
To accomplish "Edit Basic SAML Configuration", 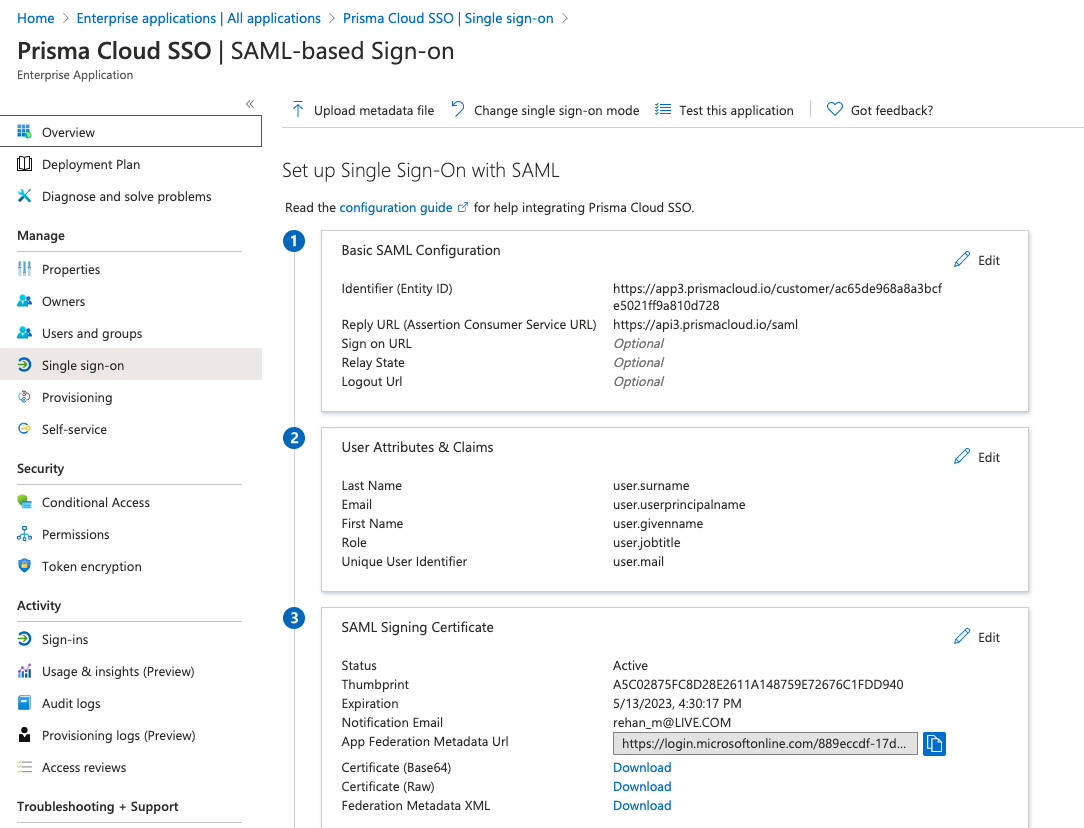I will [977, 260].
